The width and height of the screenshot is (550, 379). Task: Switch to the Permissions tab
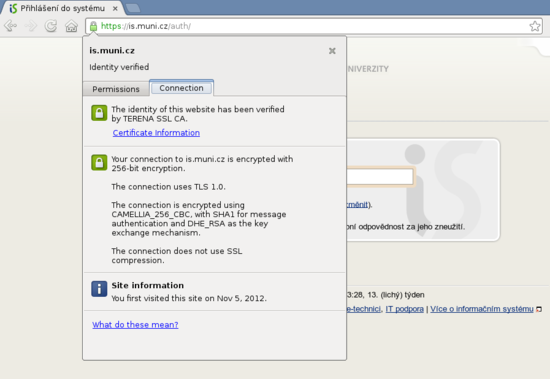pos(116,89)
